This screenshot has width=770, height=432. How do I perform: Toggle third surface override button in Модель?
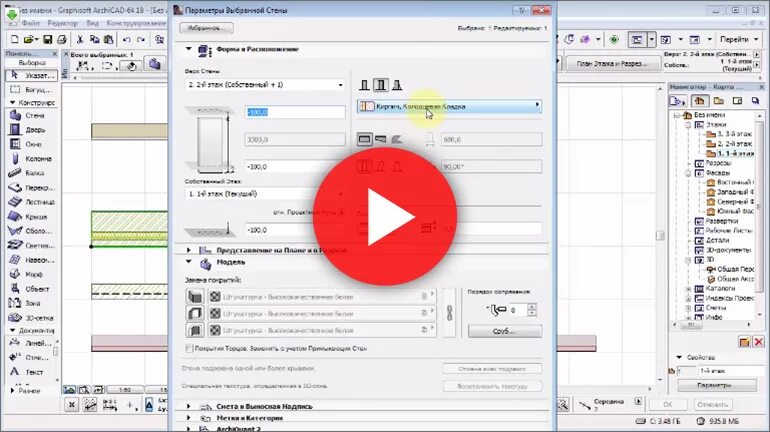[195, 330]
